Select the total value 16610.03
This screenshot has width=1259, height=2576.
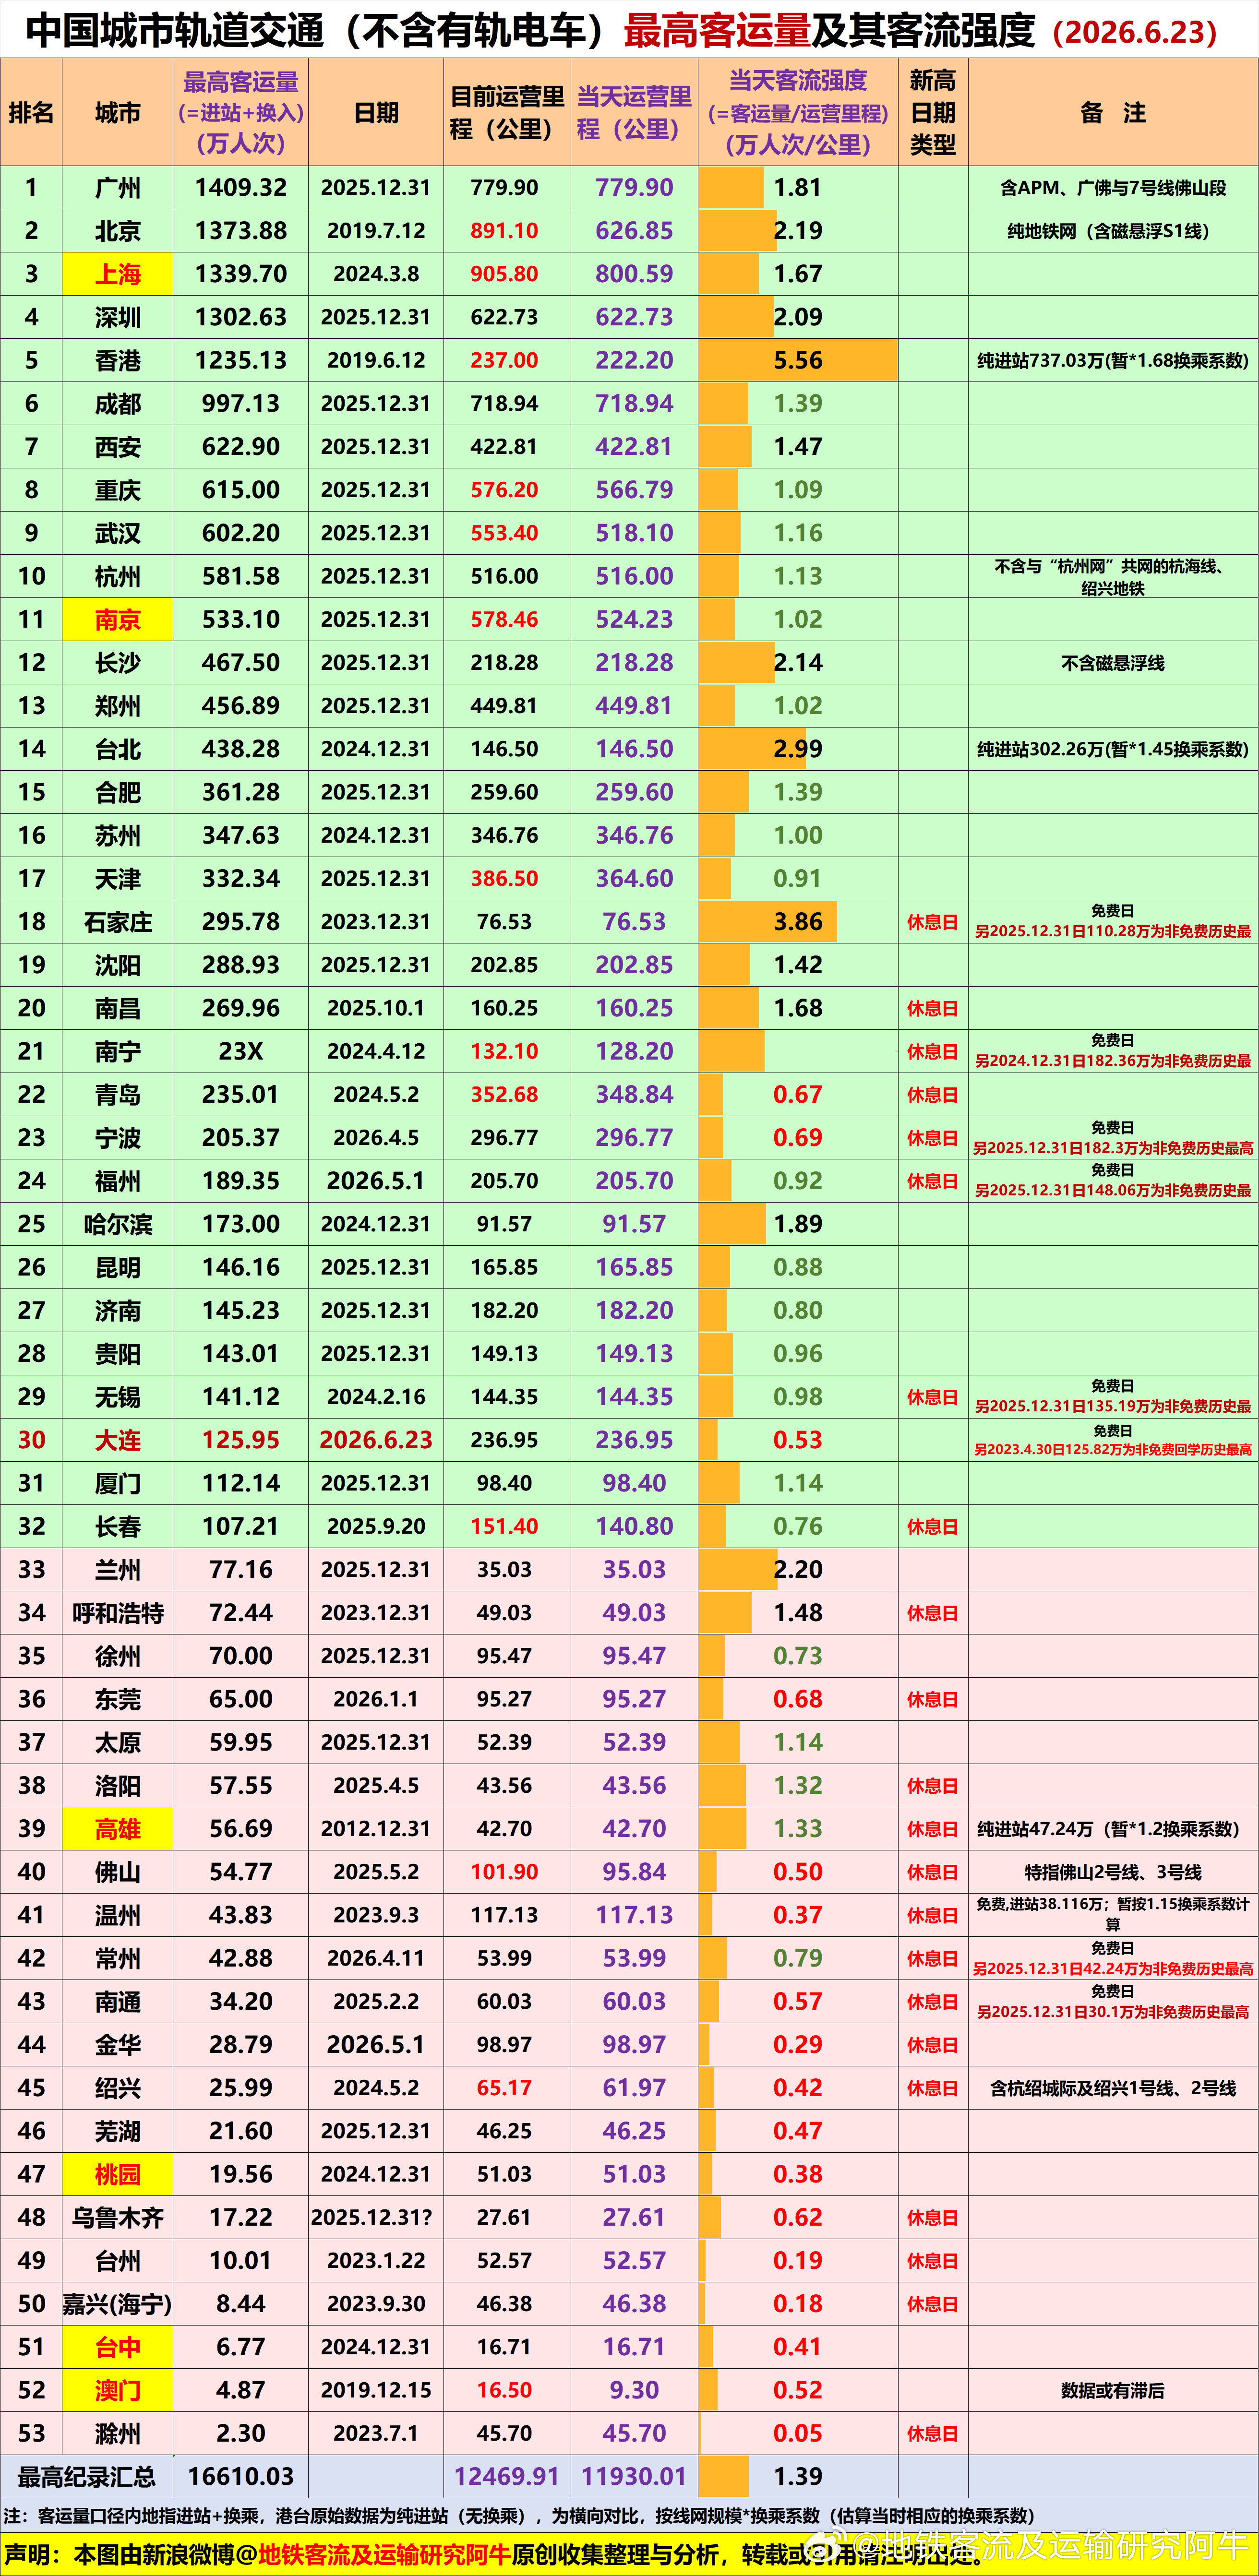241,2477
